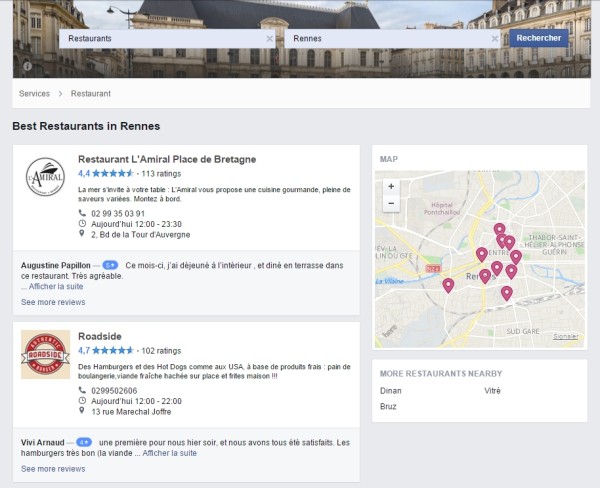See more reviews for Roadside
The image size is (600, 488).
click(53, 469)
